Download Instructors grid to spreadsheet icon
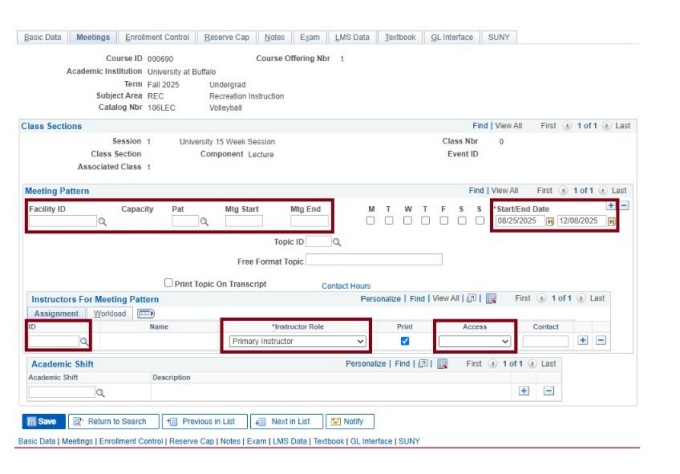680x474 pixels. tap(491, 298)
